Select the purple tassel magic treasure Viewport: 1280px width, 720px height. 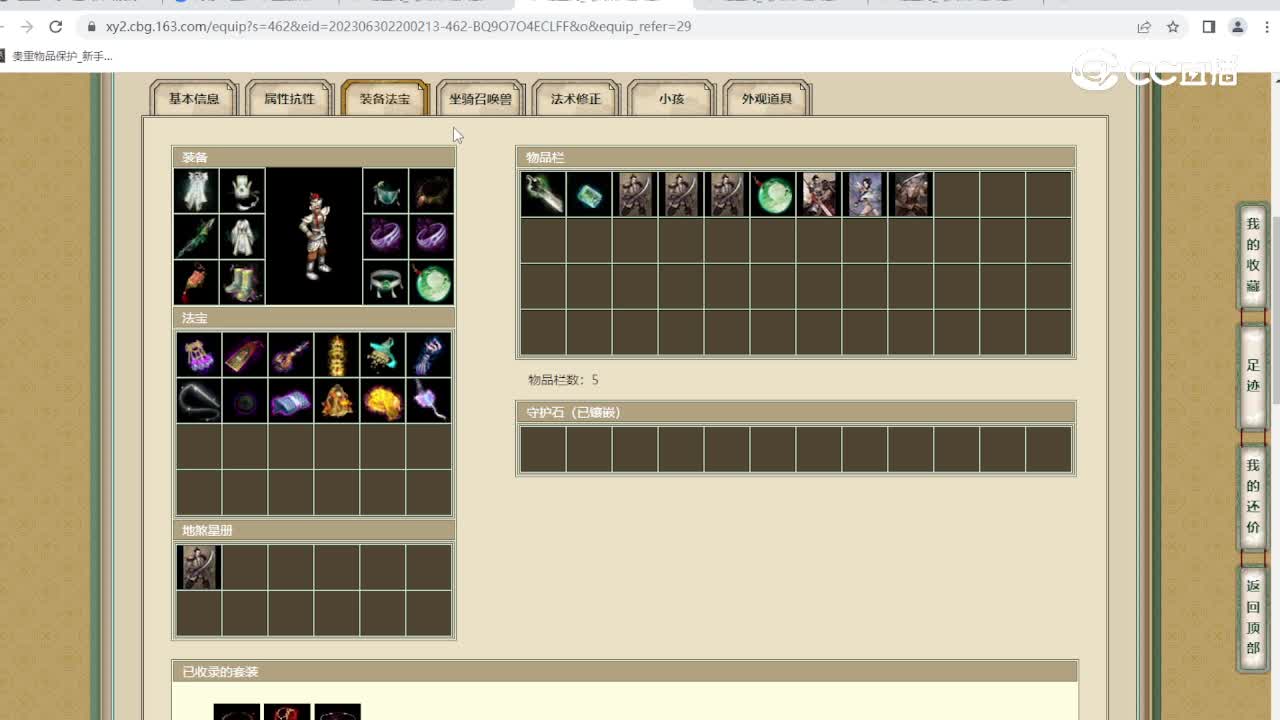(x=199, y=355)
